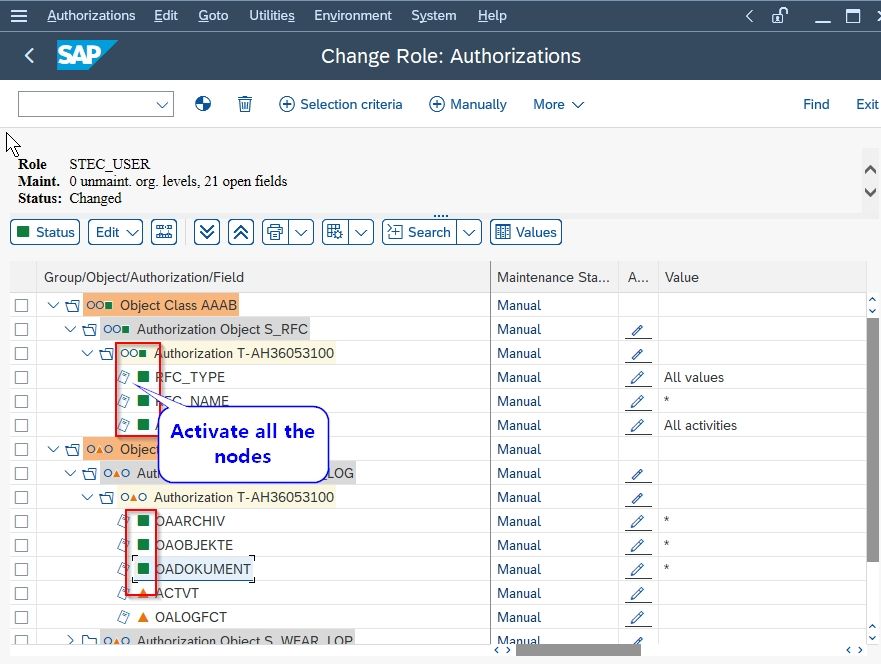Viewport: 881px width, 664px height.
Task: Click the folder icon of Authorization Object S_RFC
Action: [x=89, y=330]
